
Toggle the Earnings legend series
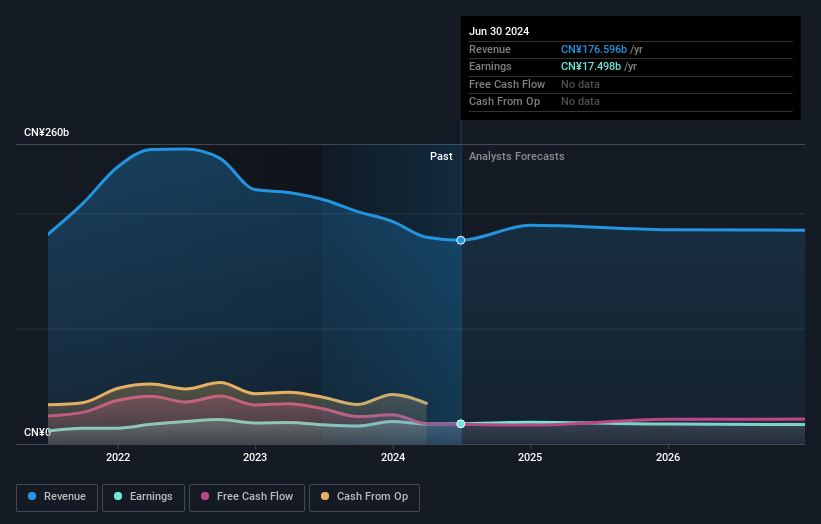point(143,497)
